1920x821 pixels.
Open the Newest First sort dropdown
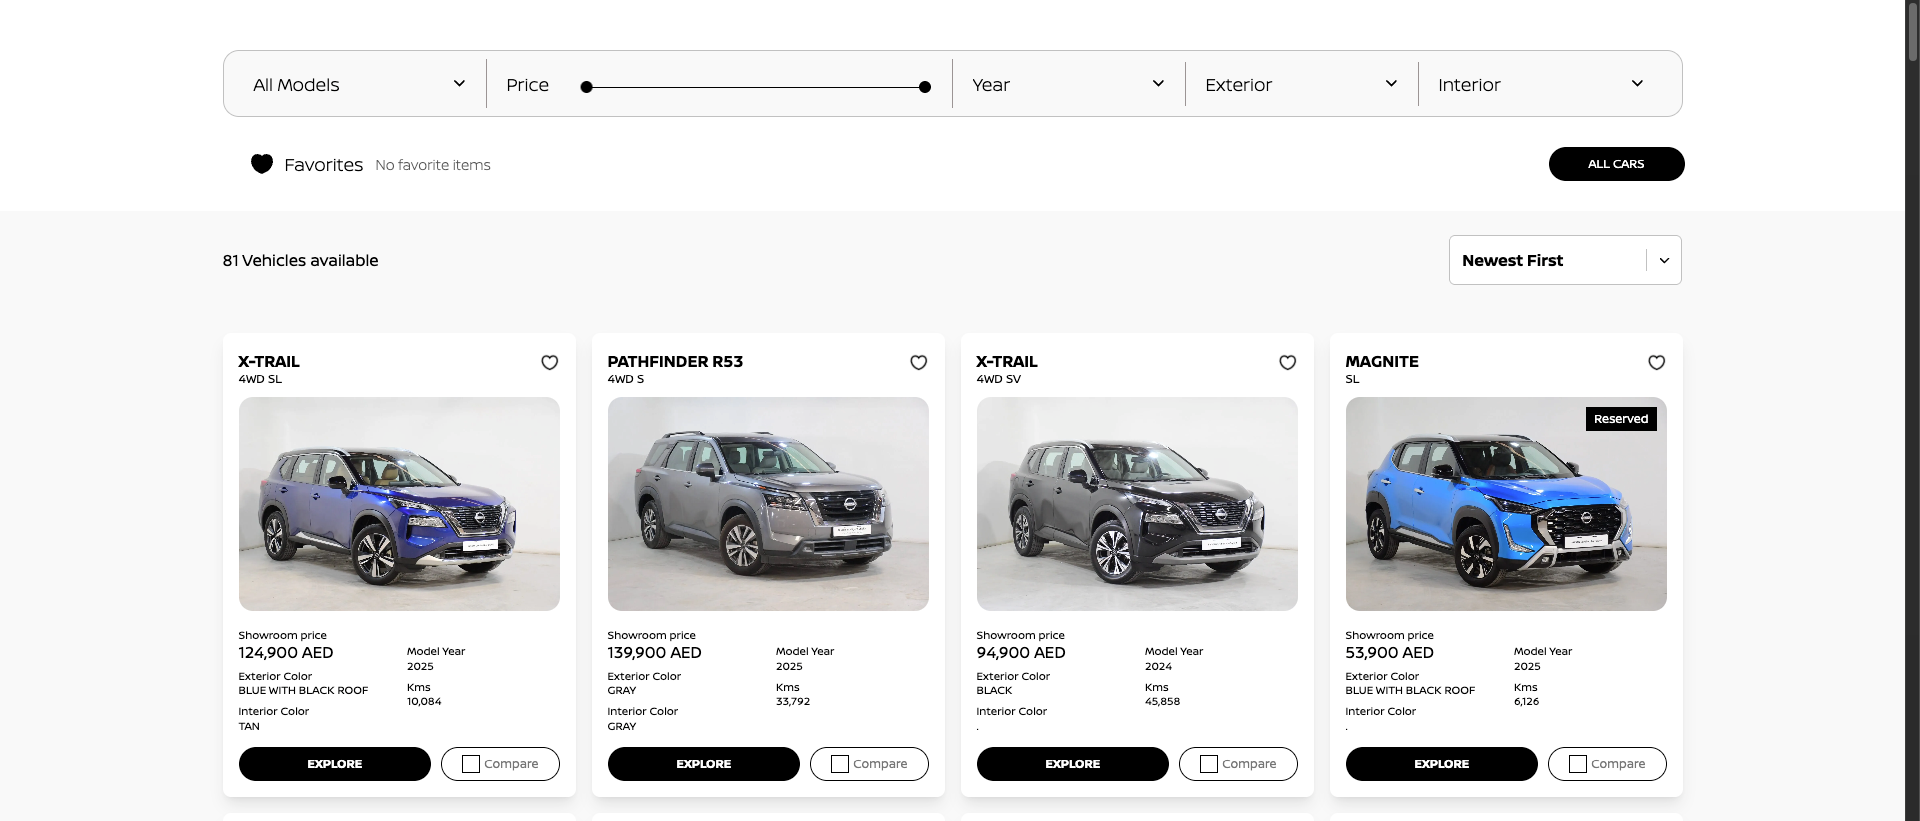point(1565,260)
